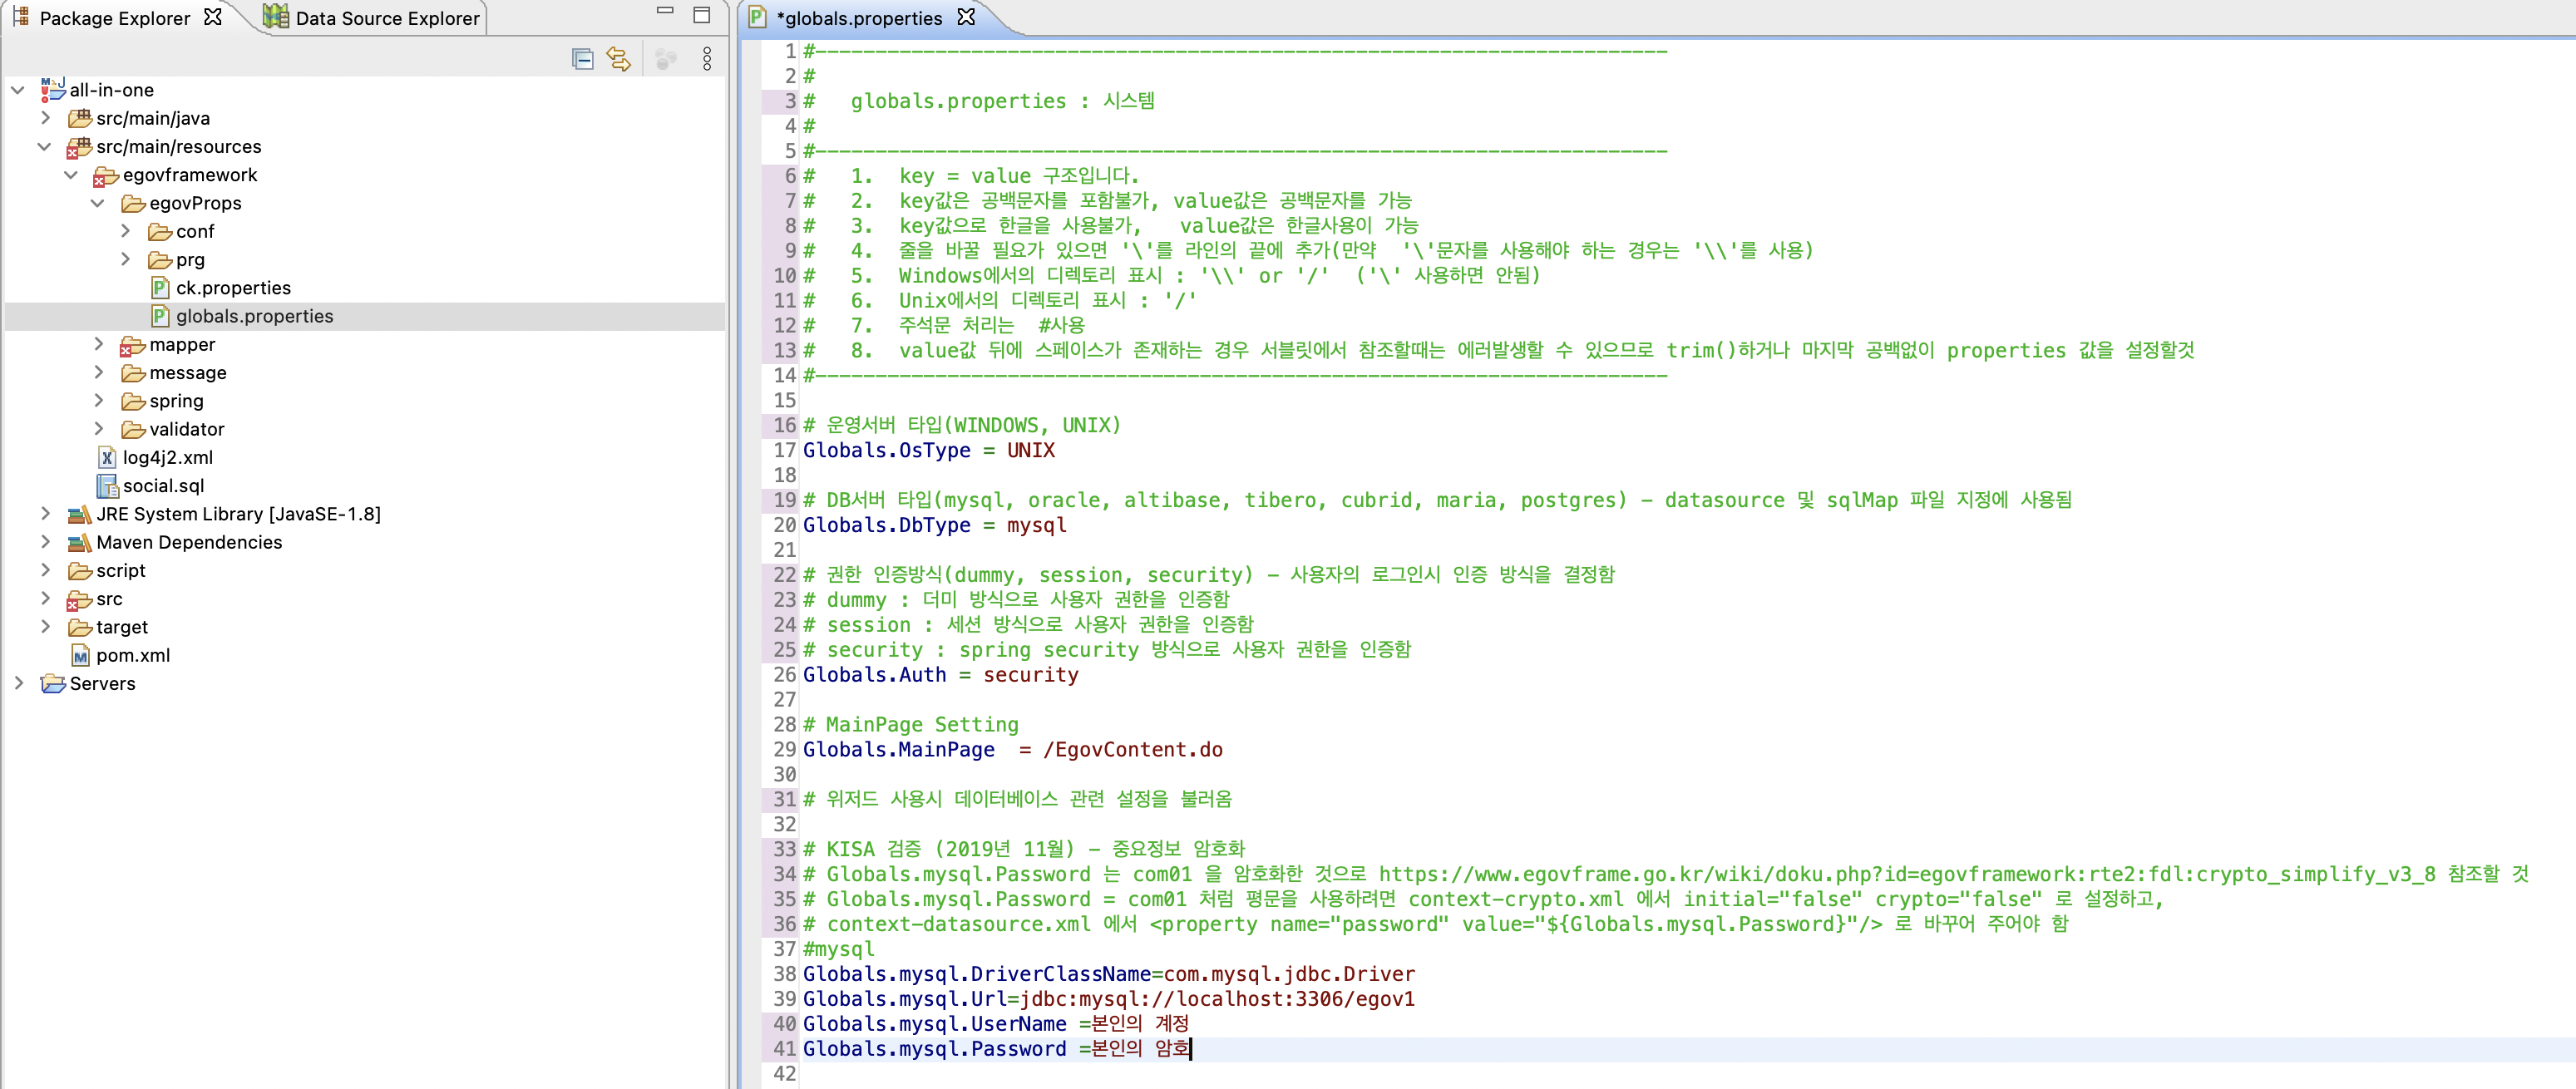Viewport: 2576px width, 1089px height.
Task: Select globals.properties in the tree
Action: click(x=254, y=316)
